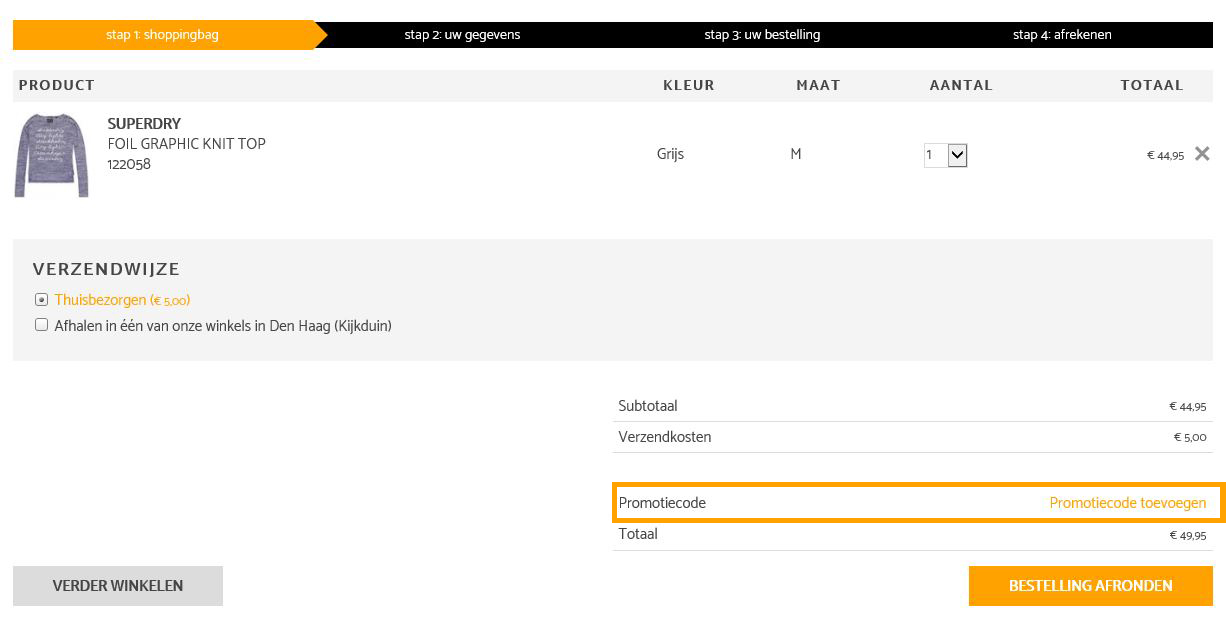Image resolution: width=1226 pixels, height=627 pixels.
Task: Click the Totaal amount € 49,95
Action: click(x=1187, y=536)
